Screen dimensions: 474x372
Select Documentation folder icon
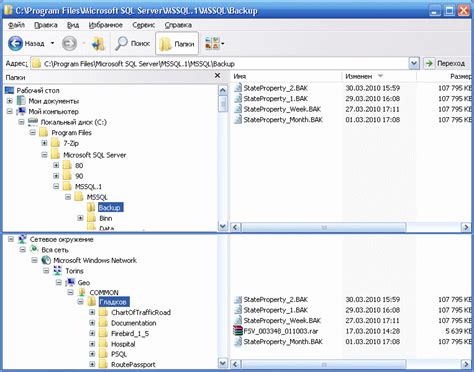tap(103, 323)
